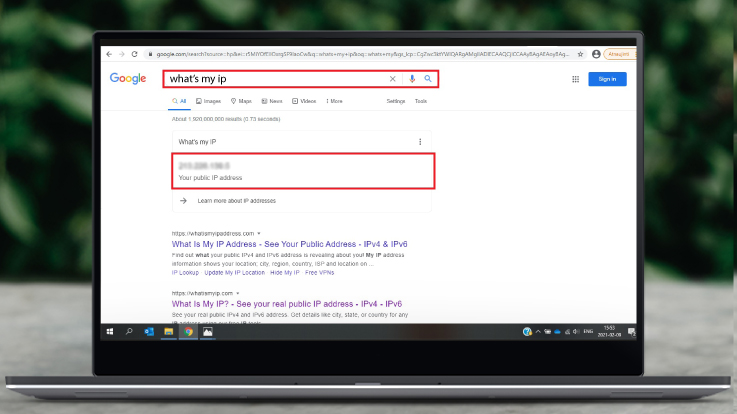Image resolution: width=737 pixels, height=414 pixels.
Task: Click the Sign in button
Action: [x=607, y=79]
